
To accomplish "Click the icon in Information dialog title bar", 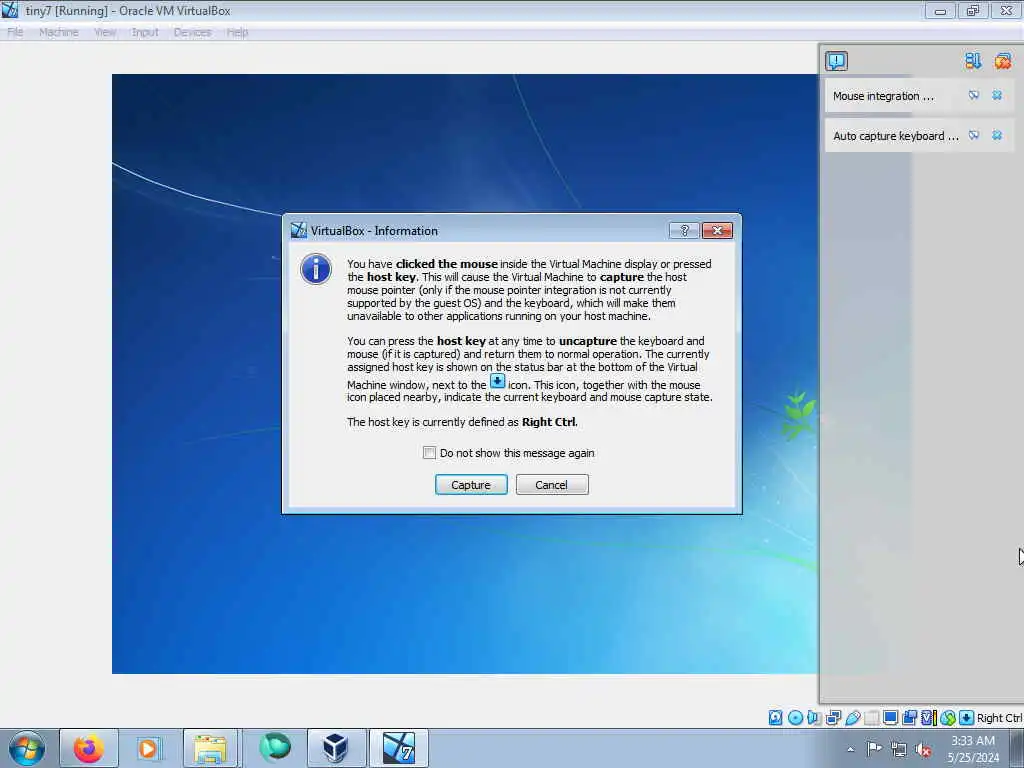I will [298, 230].
